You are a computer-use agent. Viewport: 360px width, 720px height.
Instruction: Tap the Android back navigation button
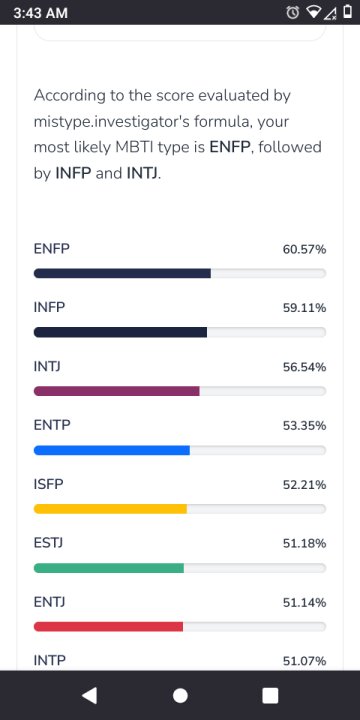(90, 695)
